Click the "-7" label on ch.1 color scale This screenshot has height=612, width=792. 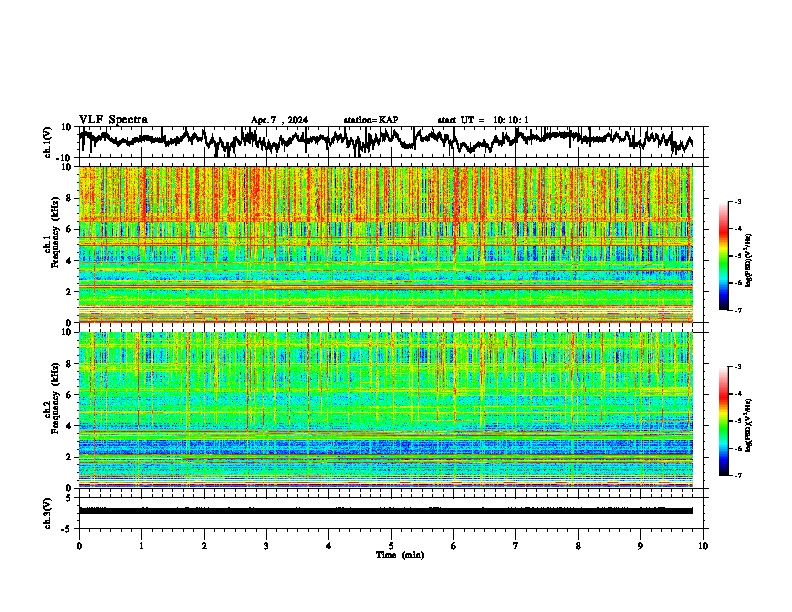[x=738, y=310]
